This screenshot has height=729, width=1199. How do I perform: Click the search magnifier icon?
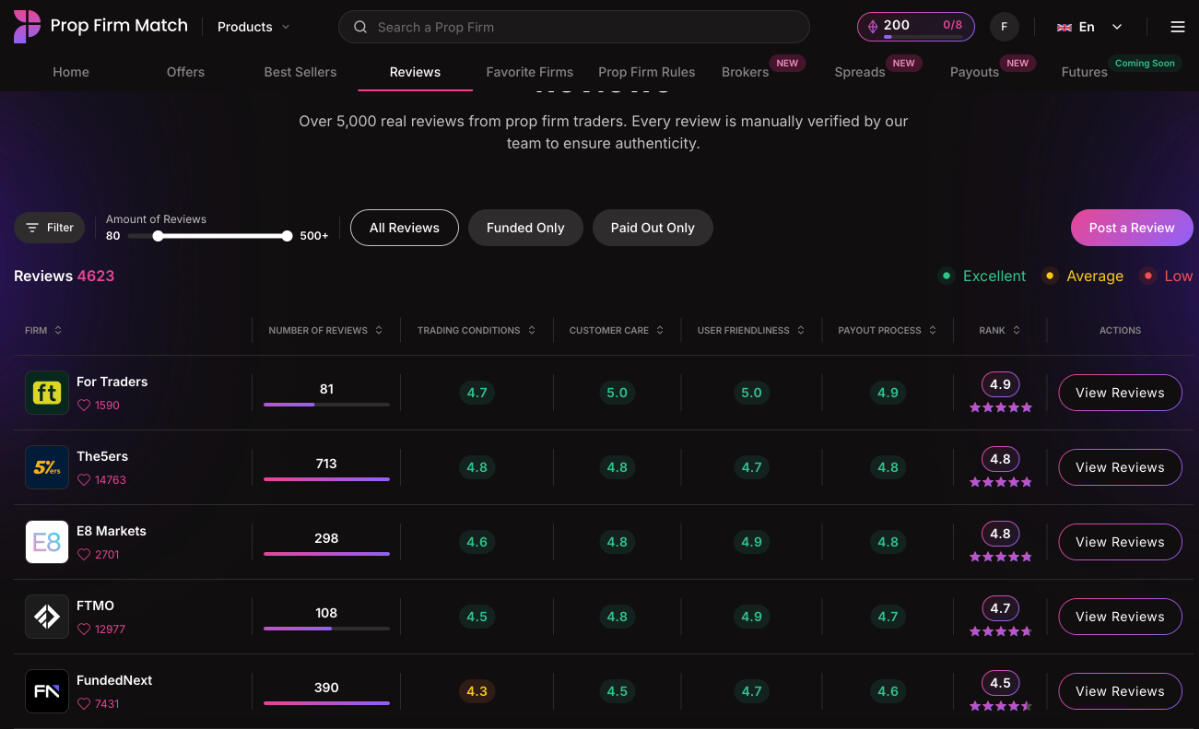(360, 28)
